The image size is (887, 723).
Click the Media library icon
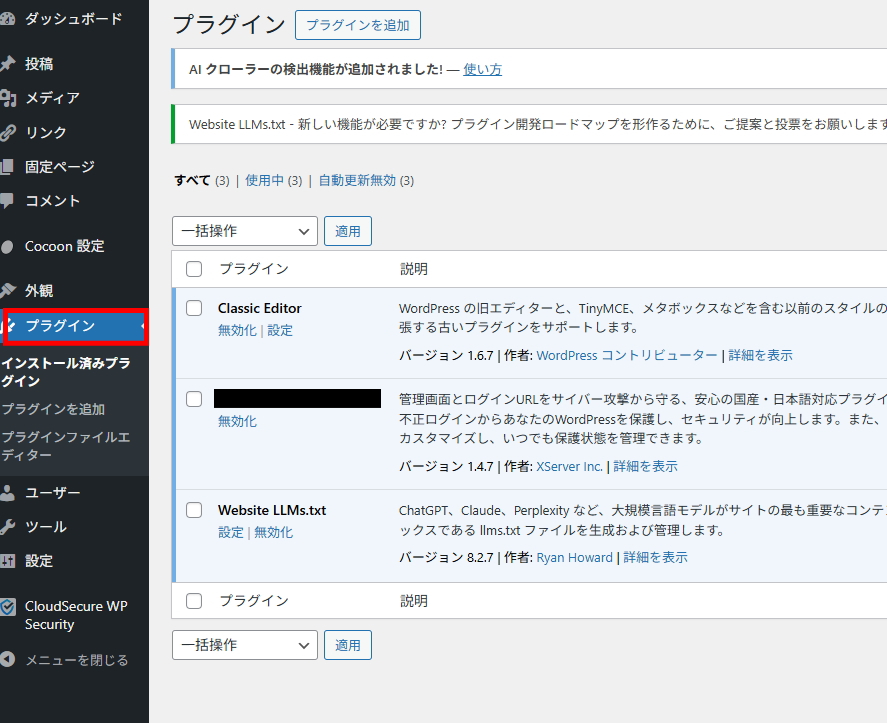pos(7,98)
